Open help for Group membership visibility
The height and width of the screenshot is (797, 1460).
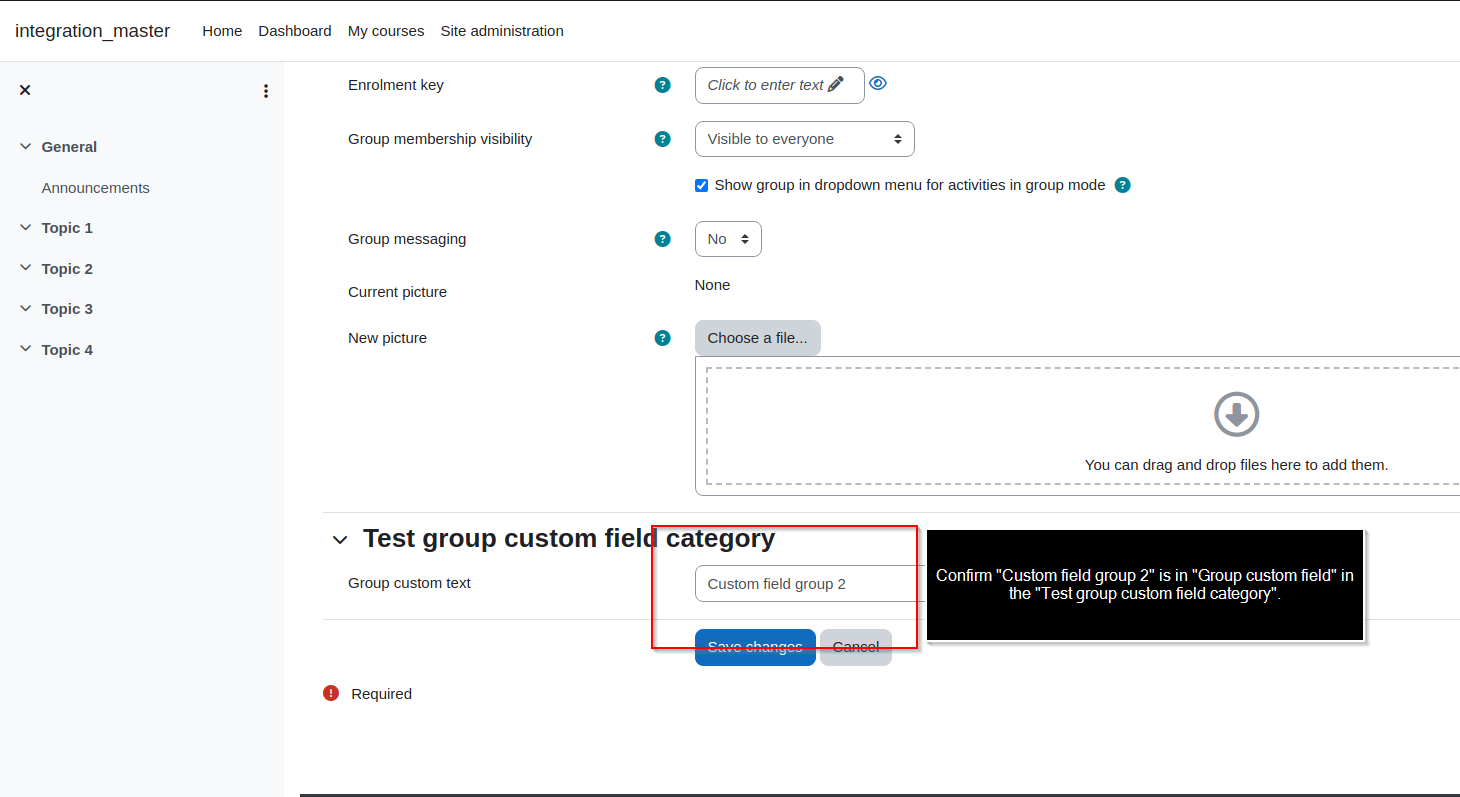tap(662, 139)
